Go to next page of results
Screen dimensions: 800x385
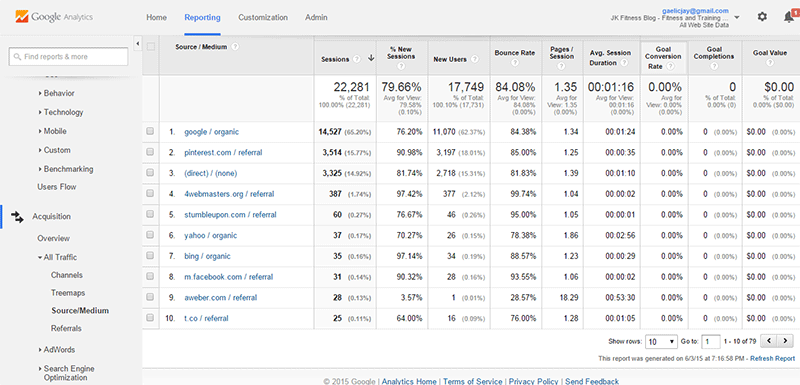point(785,341)
